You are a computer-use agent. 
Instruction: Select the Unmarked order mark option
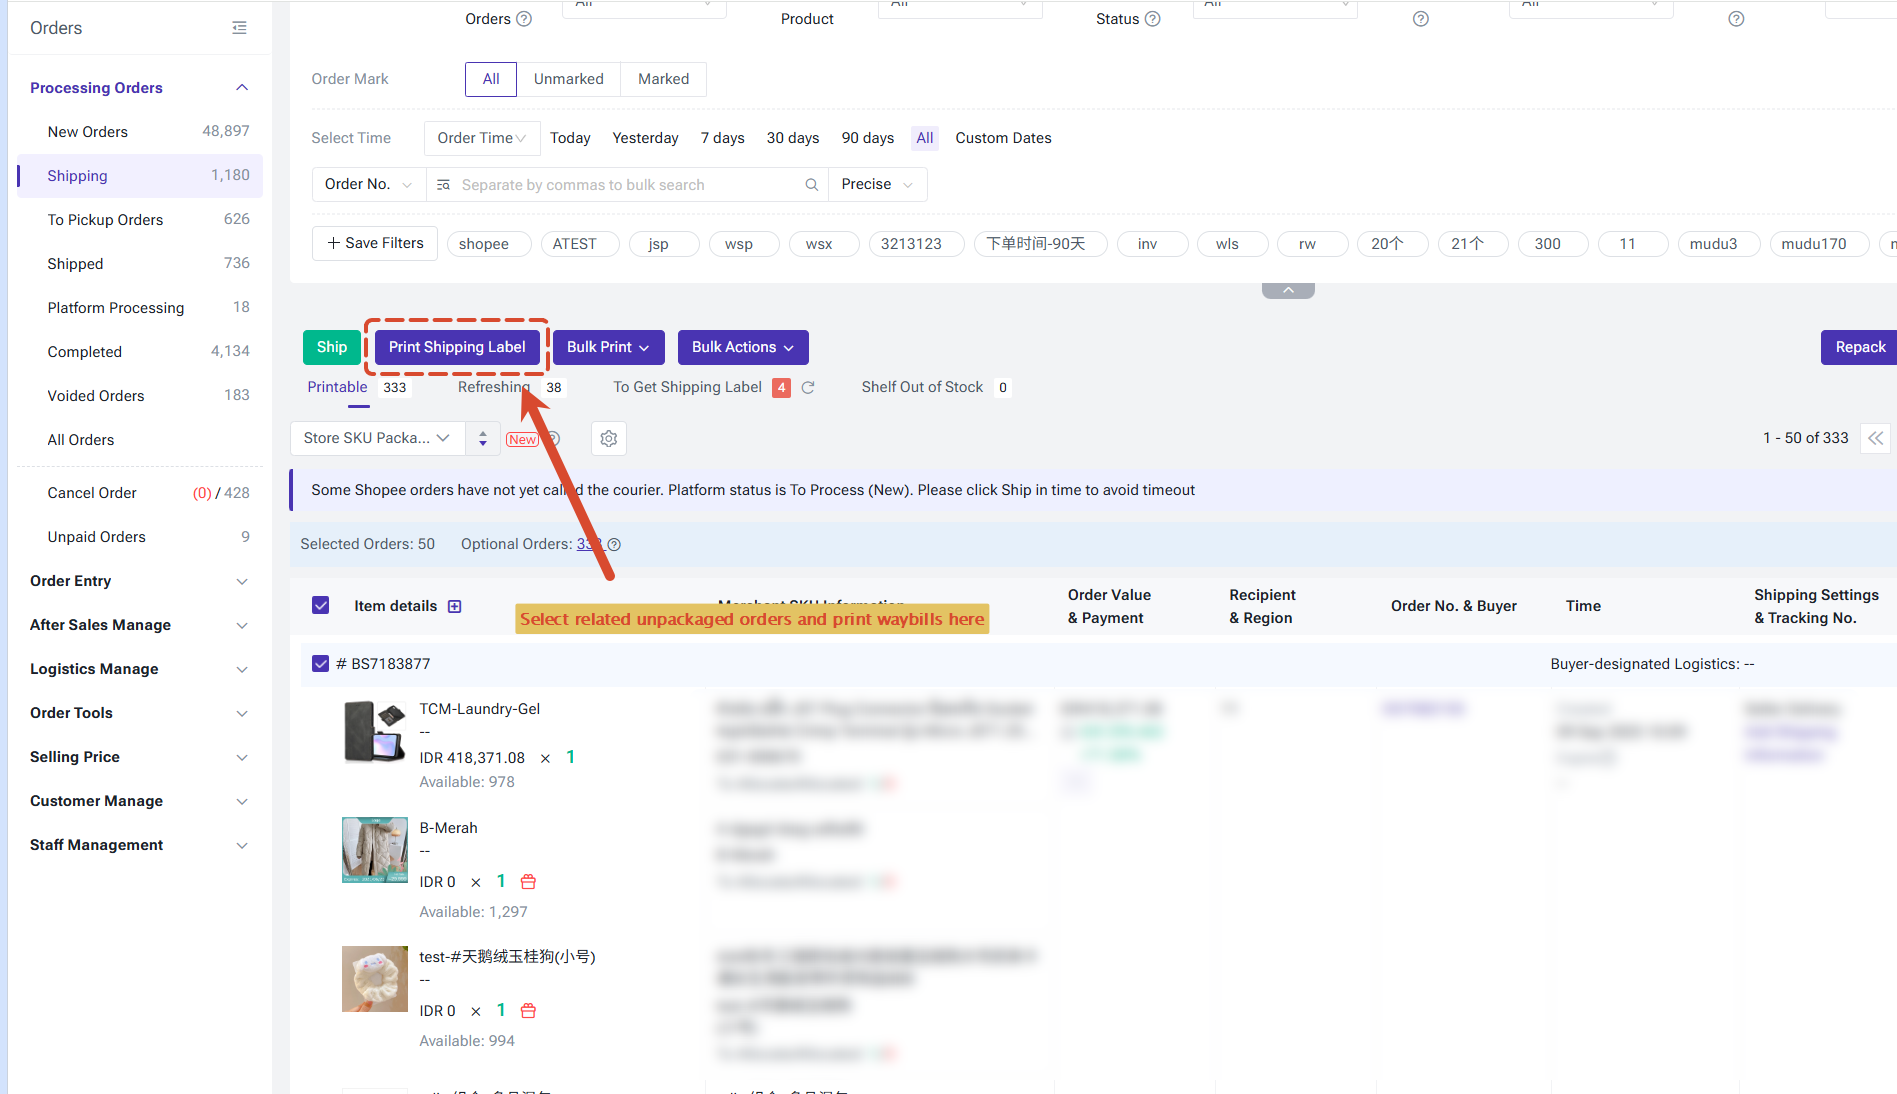tap(568, 79)
